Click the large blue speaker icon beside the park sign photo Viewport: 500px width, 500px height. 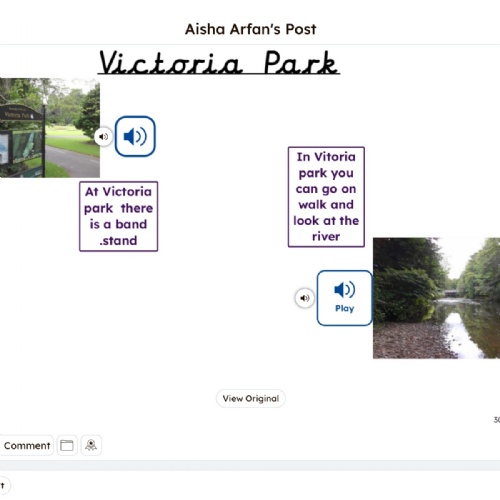(x=135, y=136)
